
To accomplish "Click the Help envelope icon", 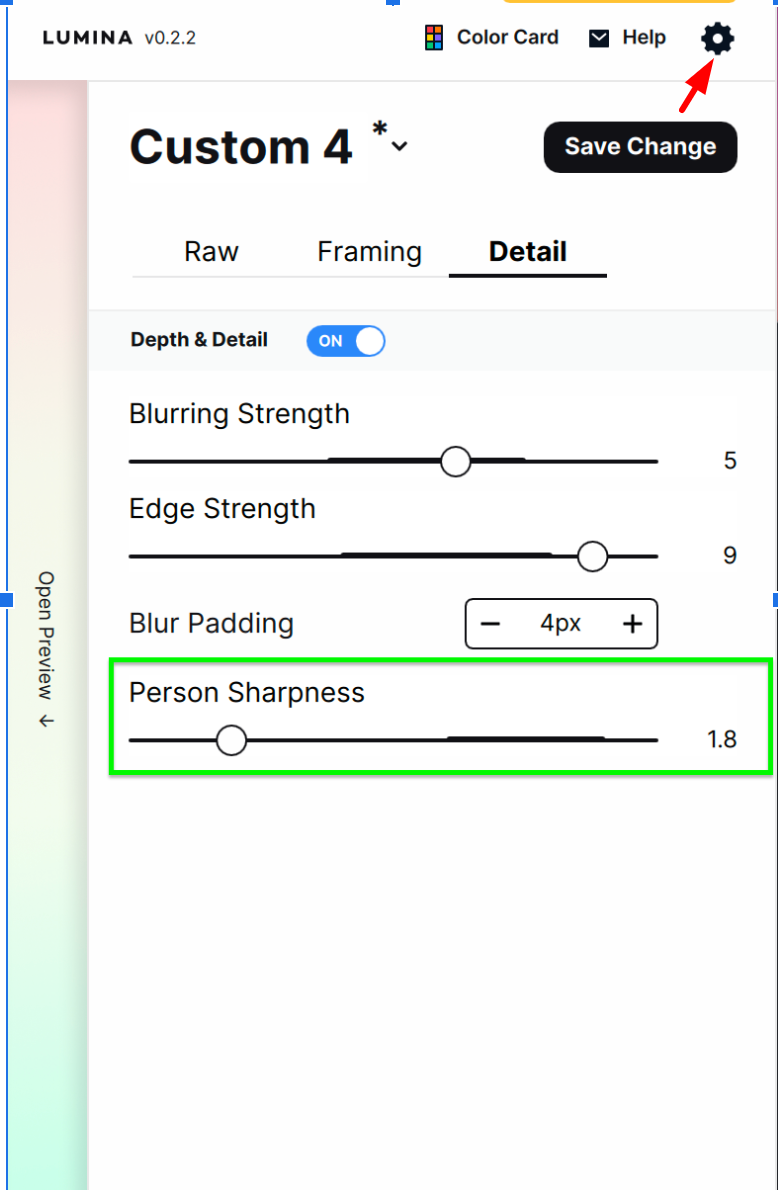I will (x=598, y=37).
